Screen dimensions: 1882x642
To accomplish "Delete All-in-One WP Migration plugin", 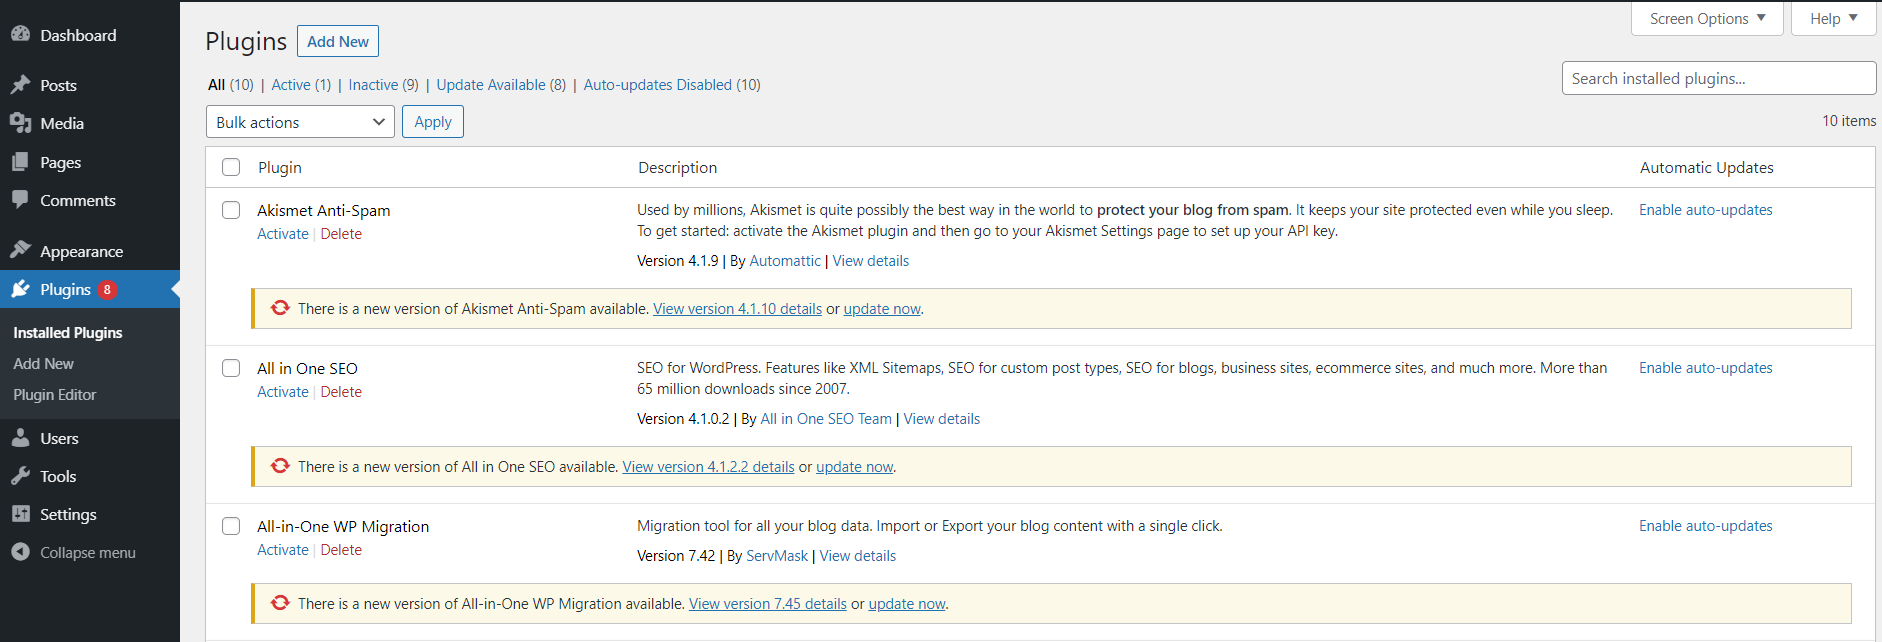I will coord(341,550).
